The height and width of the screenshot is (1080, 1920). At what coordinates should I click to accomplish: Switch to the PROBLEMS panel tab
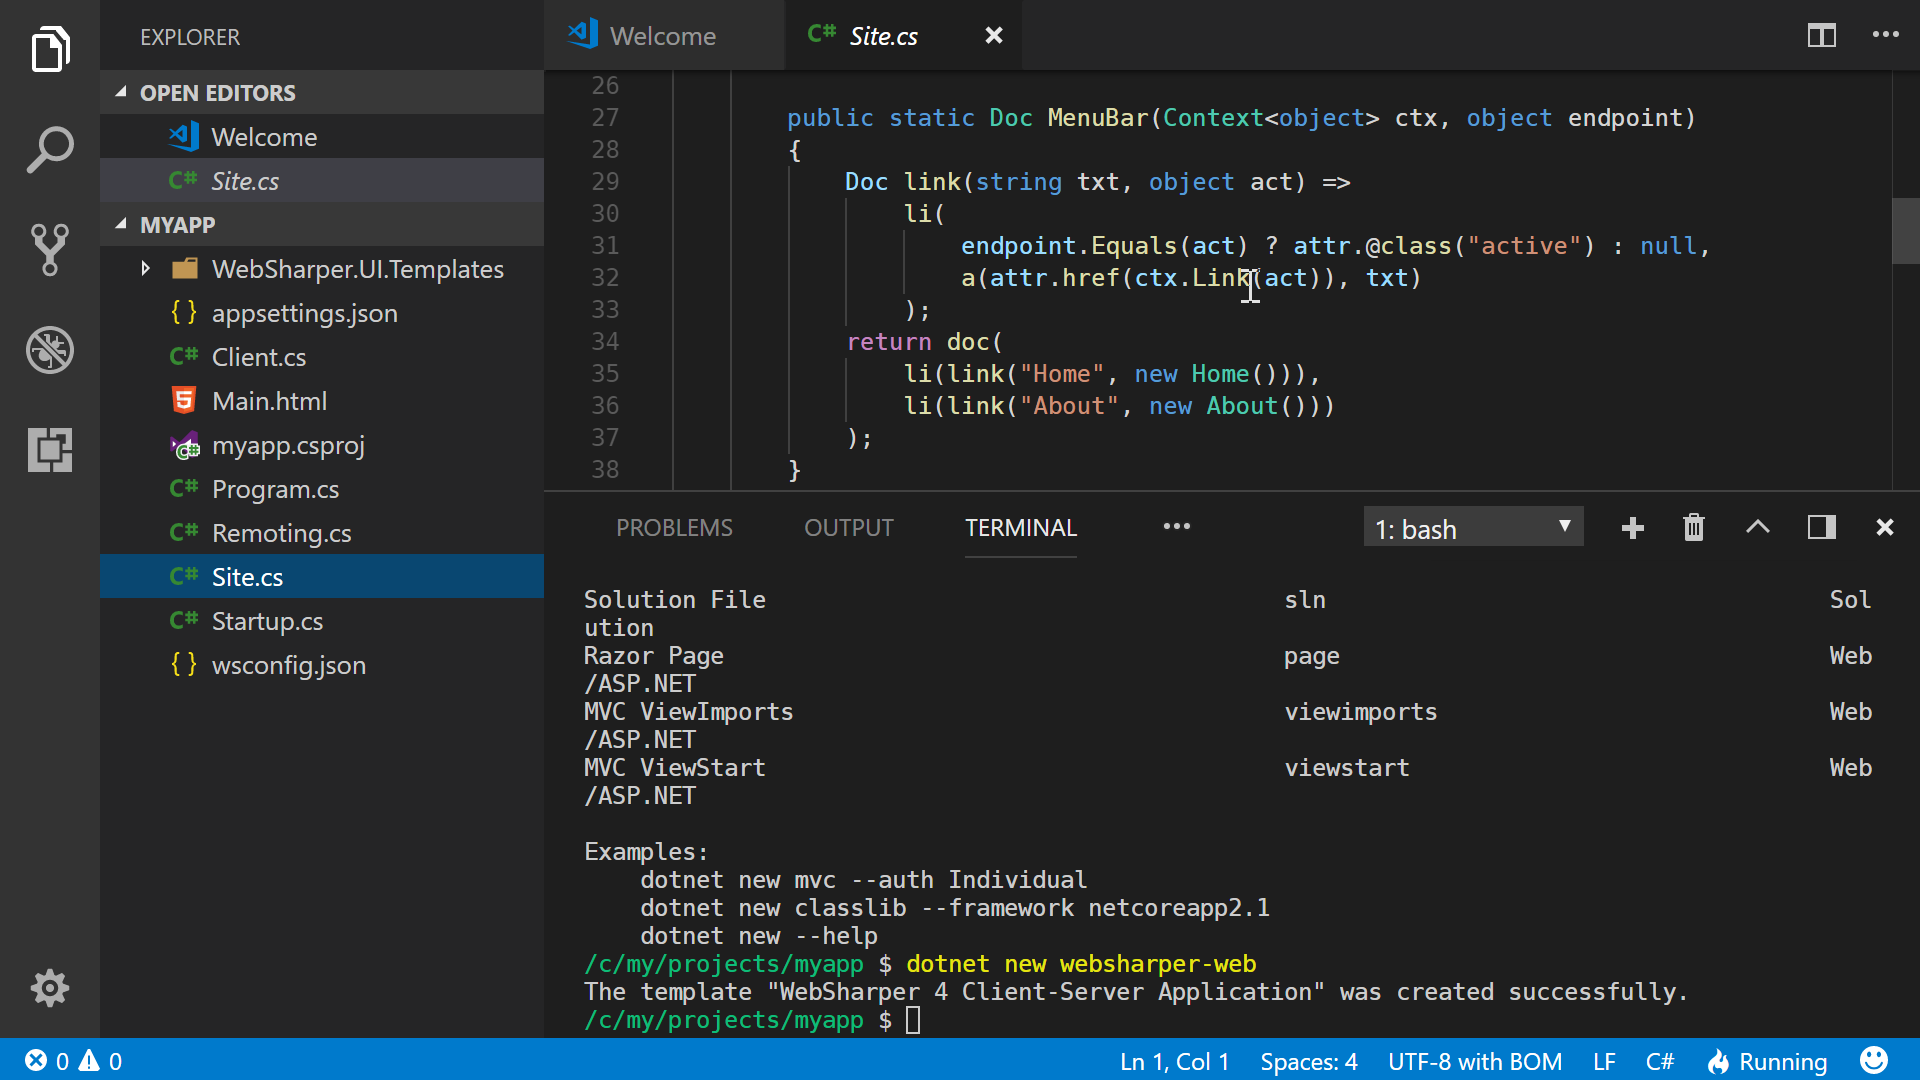[674, 528]
